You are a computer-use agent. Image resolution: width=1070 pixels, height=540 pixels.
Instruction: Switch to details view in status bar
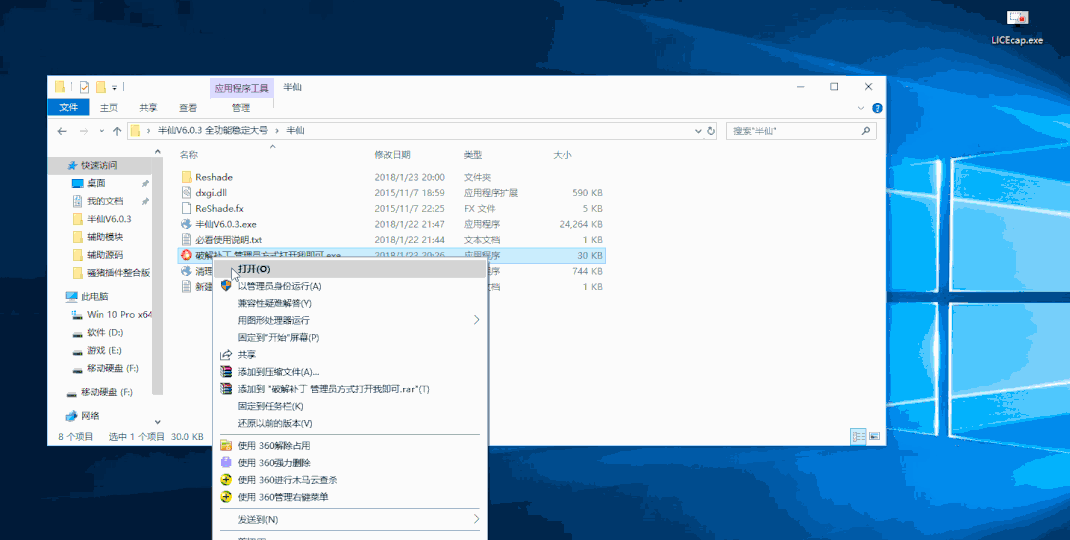tap(858, 437)
